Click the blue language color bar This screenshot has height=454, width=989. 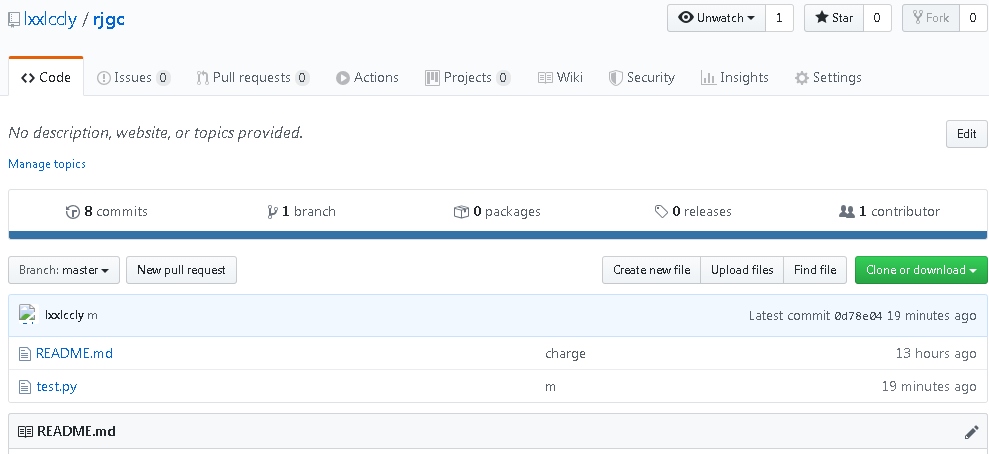498,236
